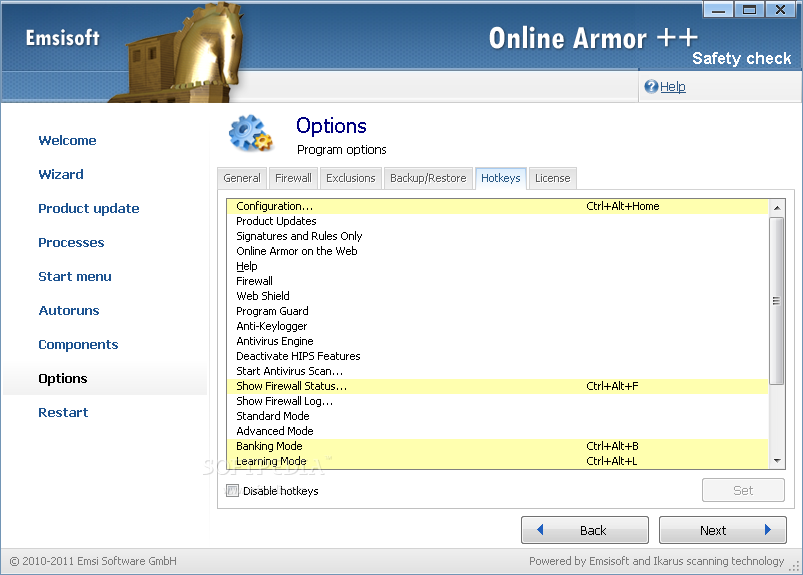Click the right arrow icon on the Next button
This screenshot has height=575, width=803.
[x=768, y=529]
